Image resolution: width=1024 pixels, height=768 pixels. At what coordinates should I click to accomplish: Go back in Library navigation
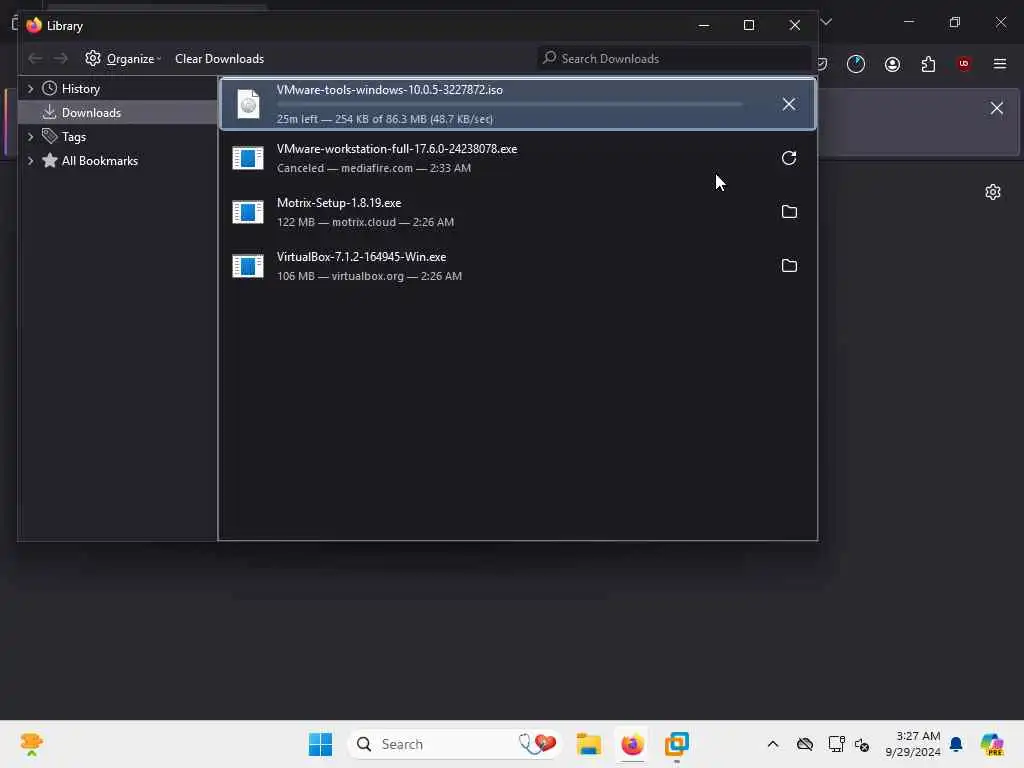click(x=35, y=59)
